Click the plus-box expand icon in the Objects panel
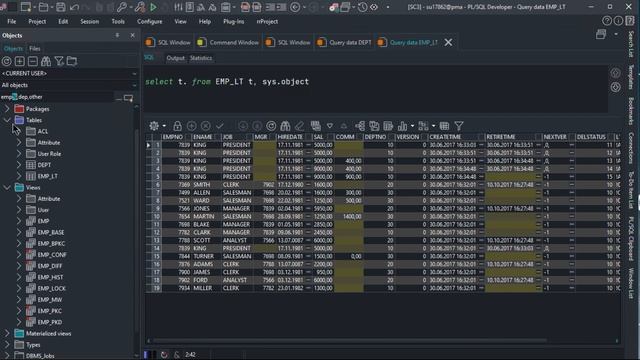This screenshot has height=360, width=640. point(20,61)
